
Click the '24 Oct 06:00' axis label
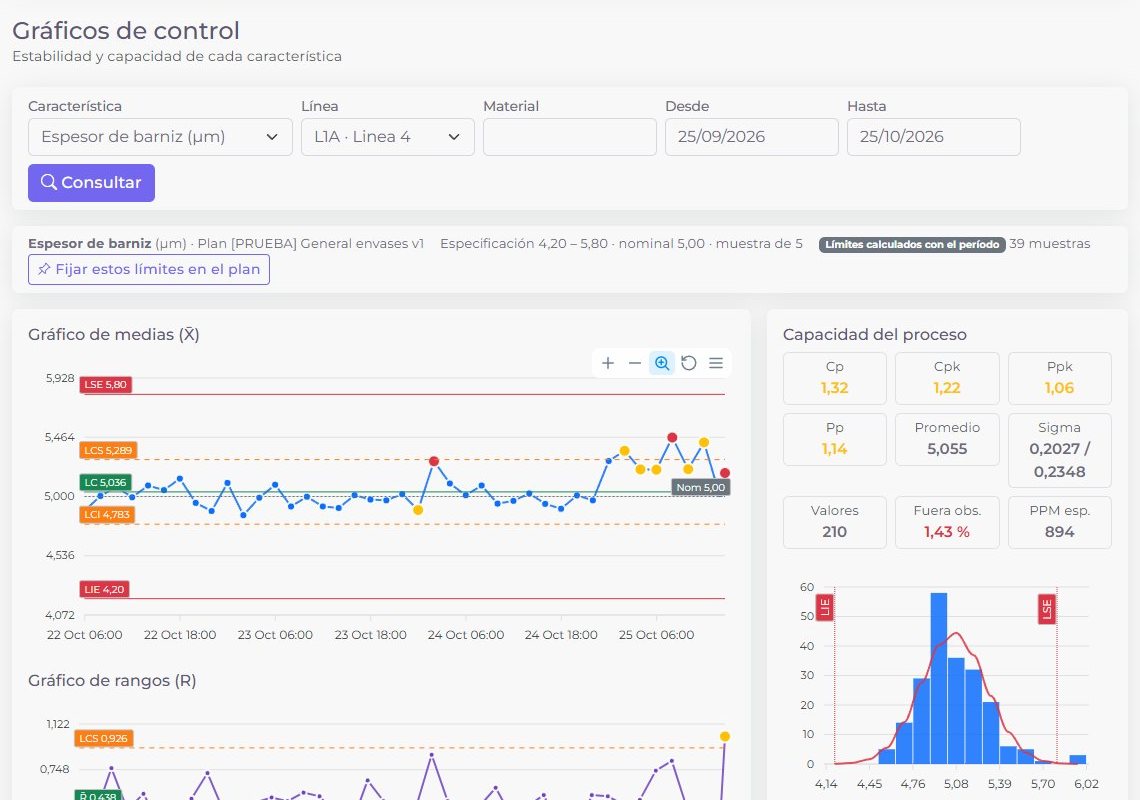tap(466, 635)
